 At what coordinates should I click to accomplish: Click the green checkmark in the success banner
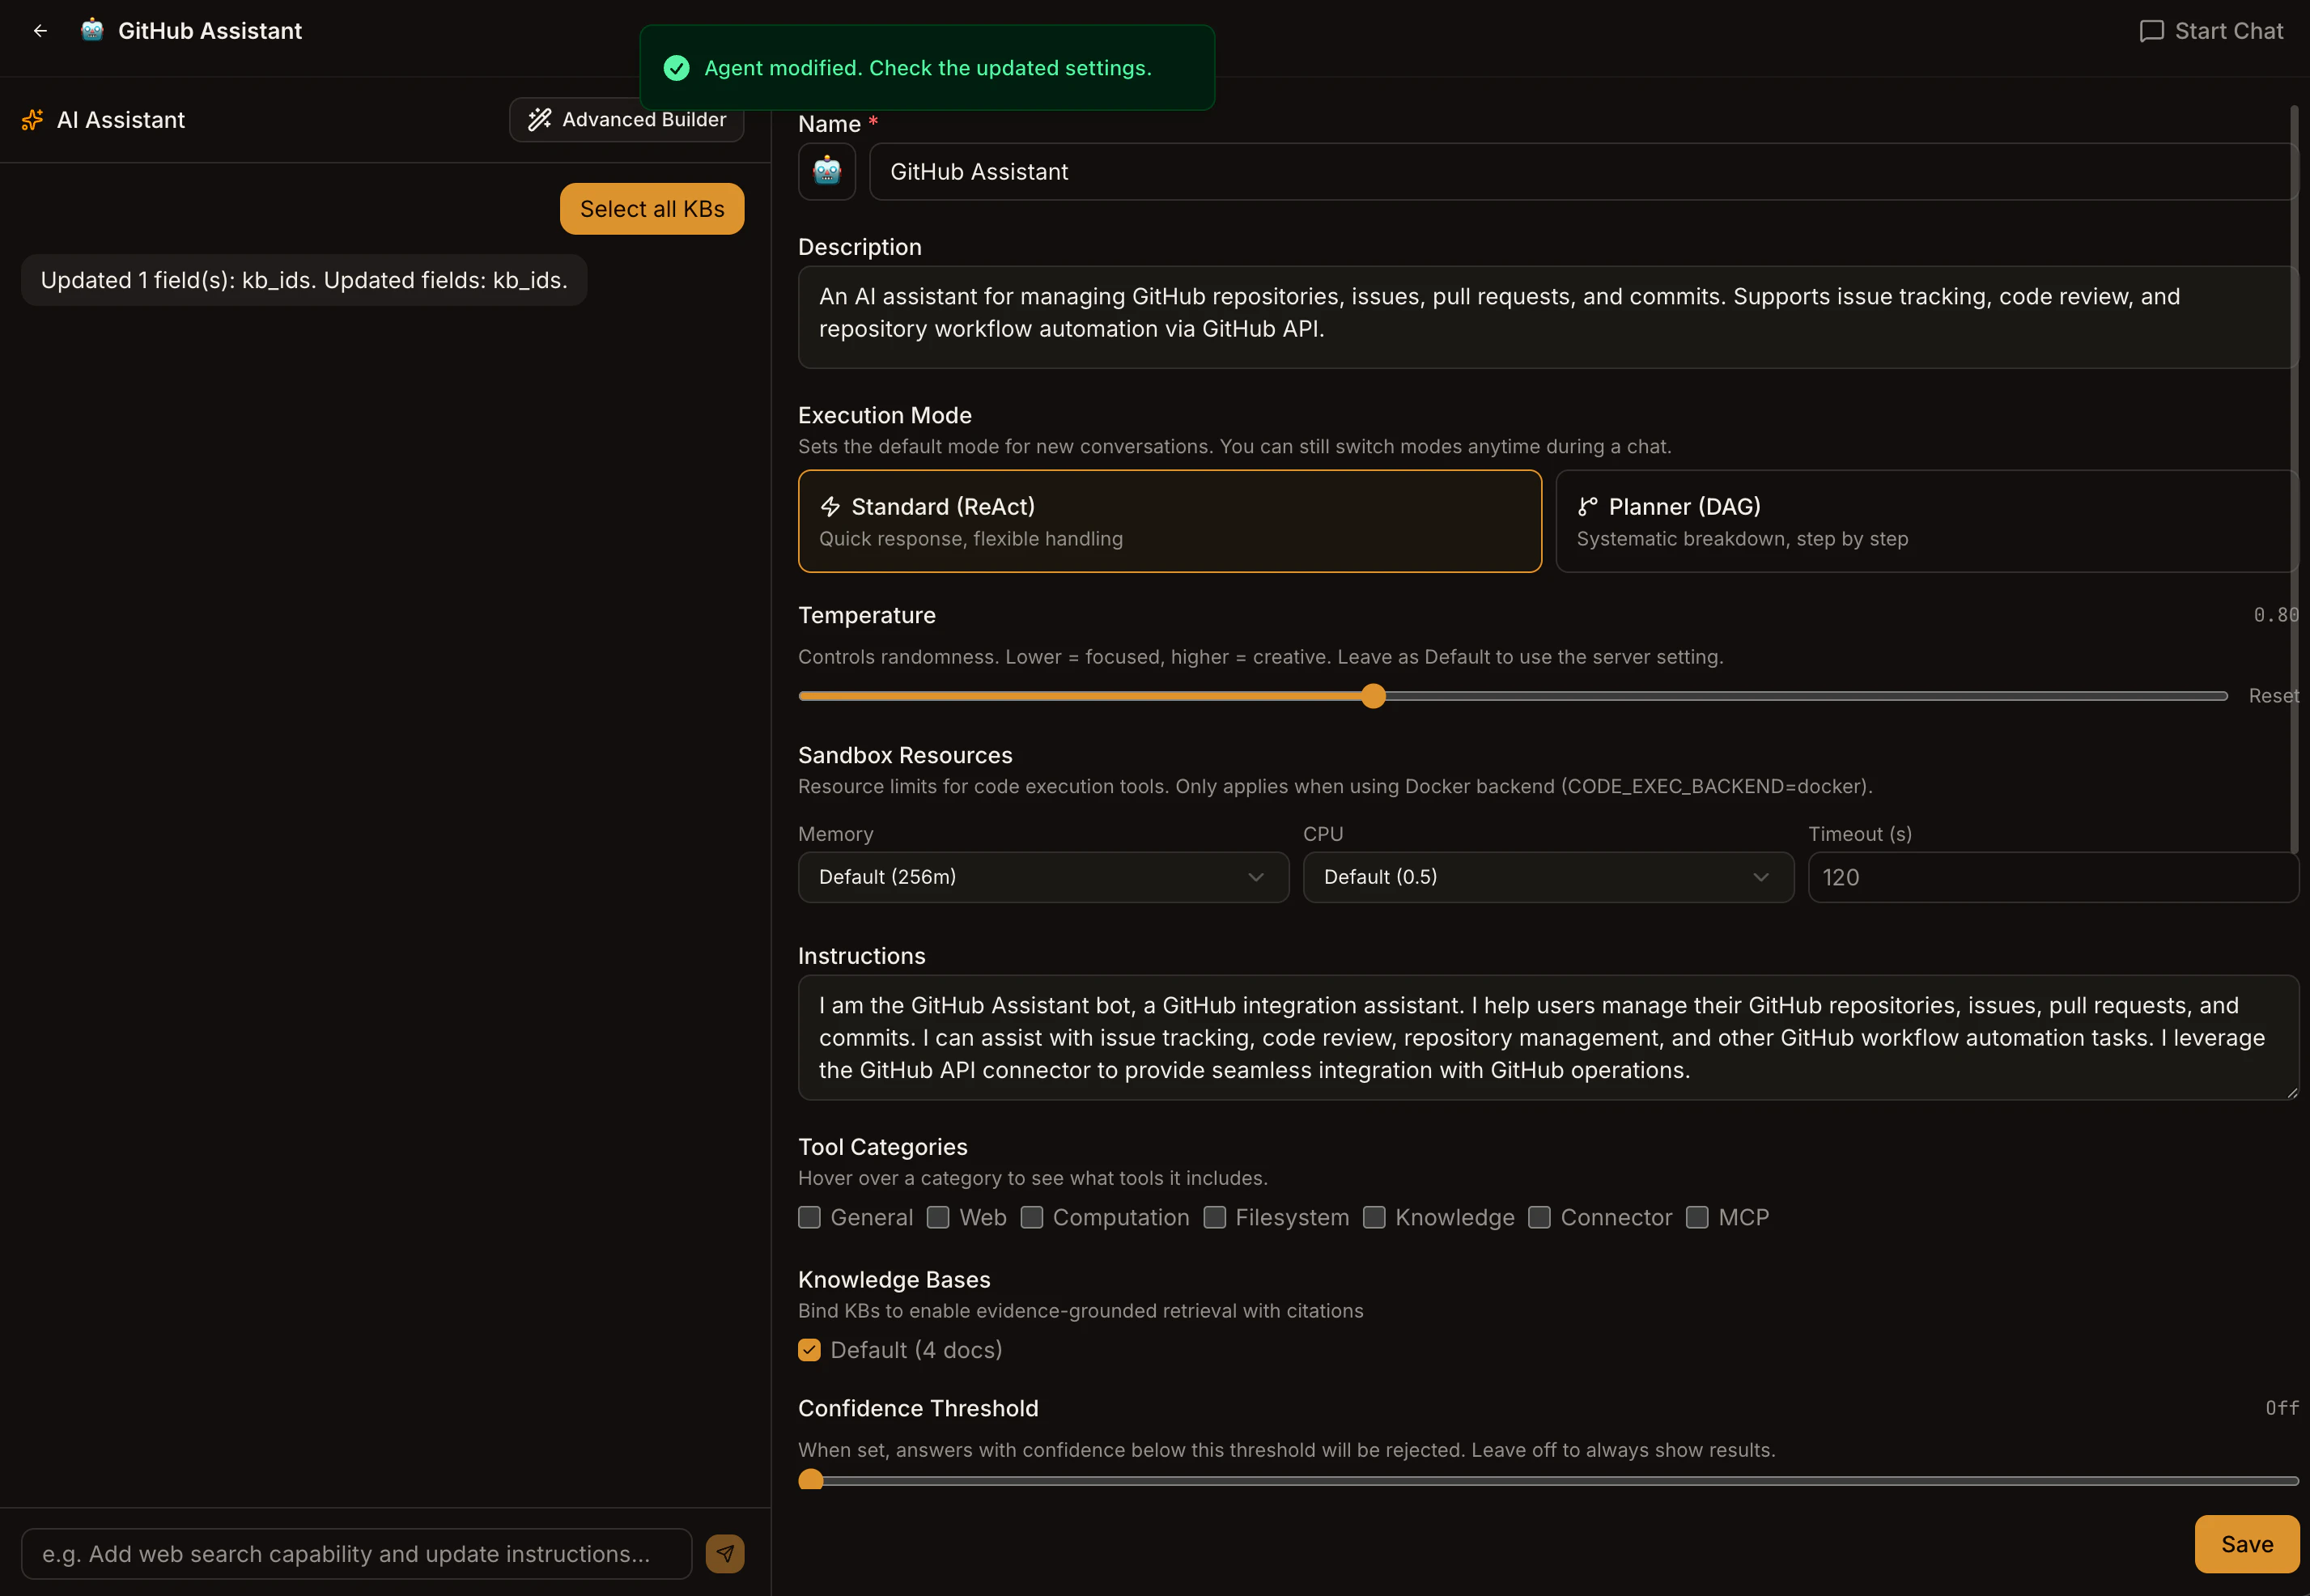(x=677, y=68)
